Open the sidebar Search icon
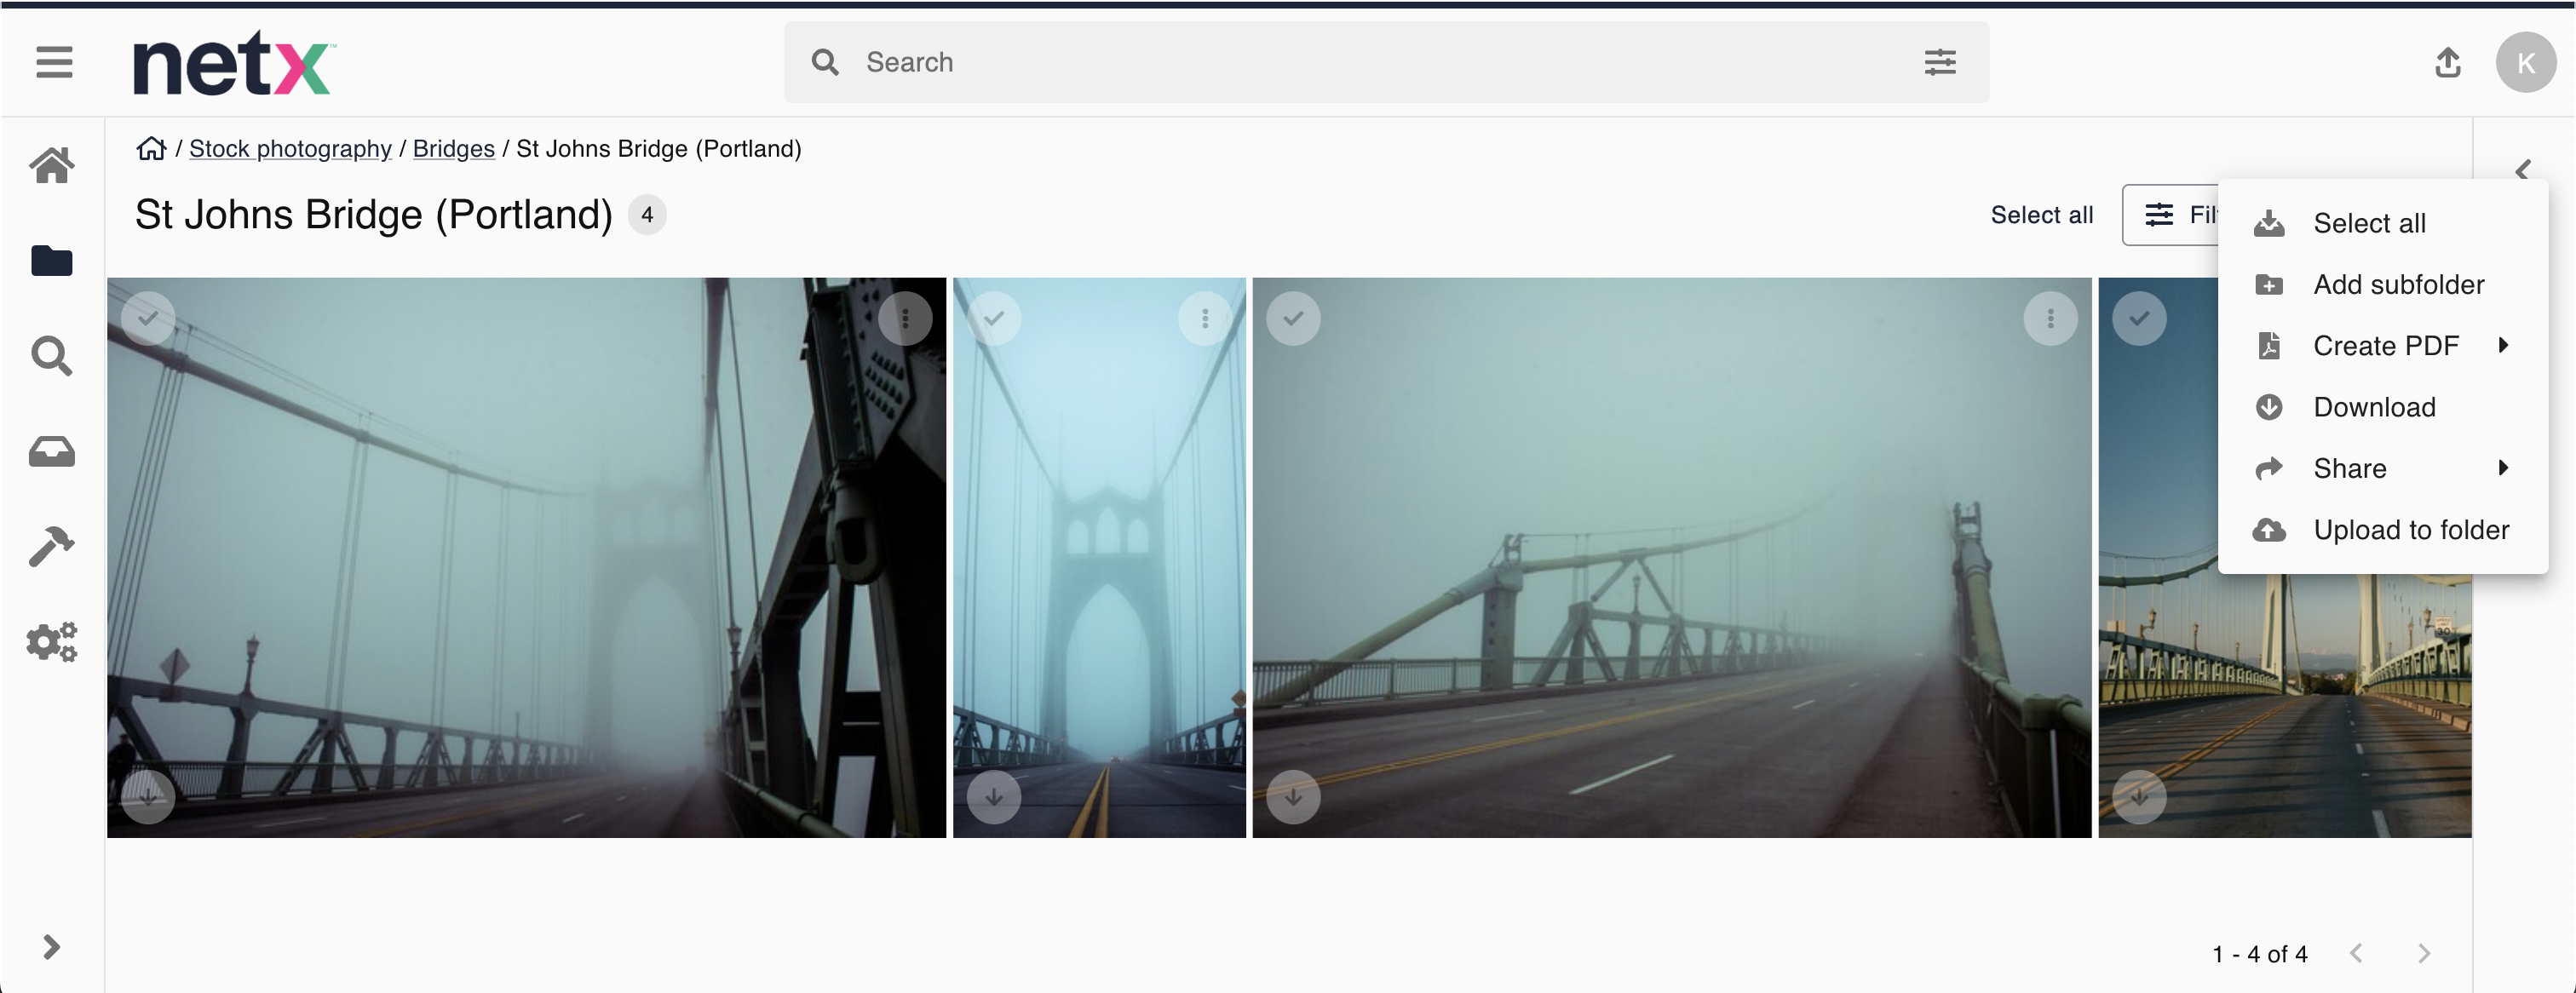 coord(52,356)
